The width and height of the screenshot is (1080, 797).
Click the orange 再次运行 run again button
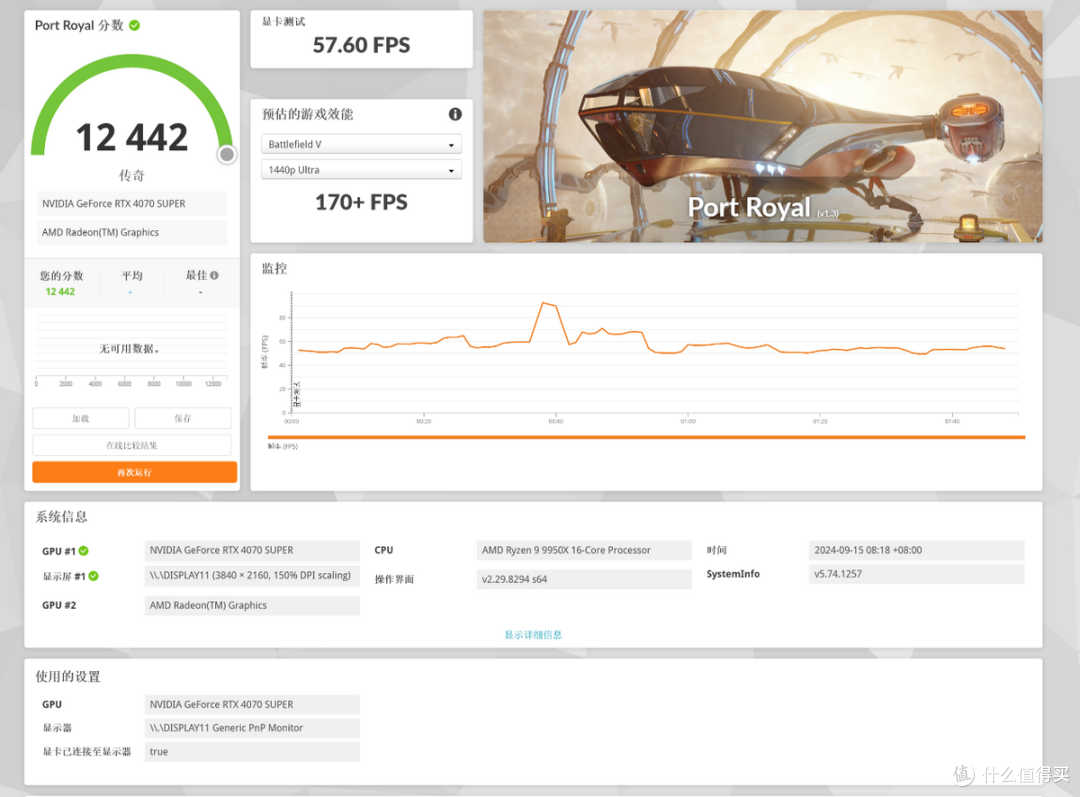coord(134,472)
